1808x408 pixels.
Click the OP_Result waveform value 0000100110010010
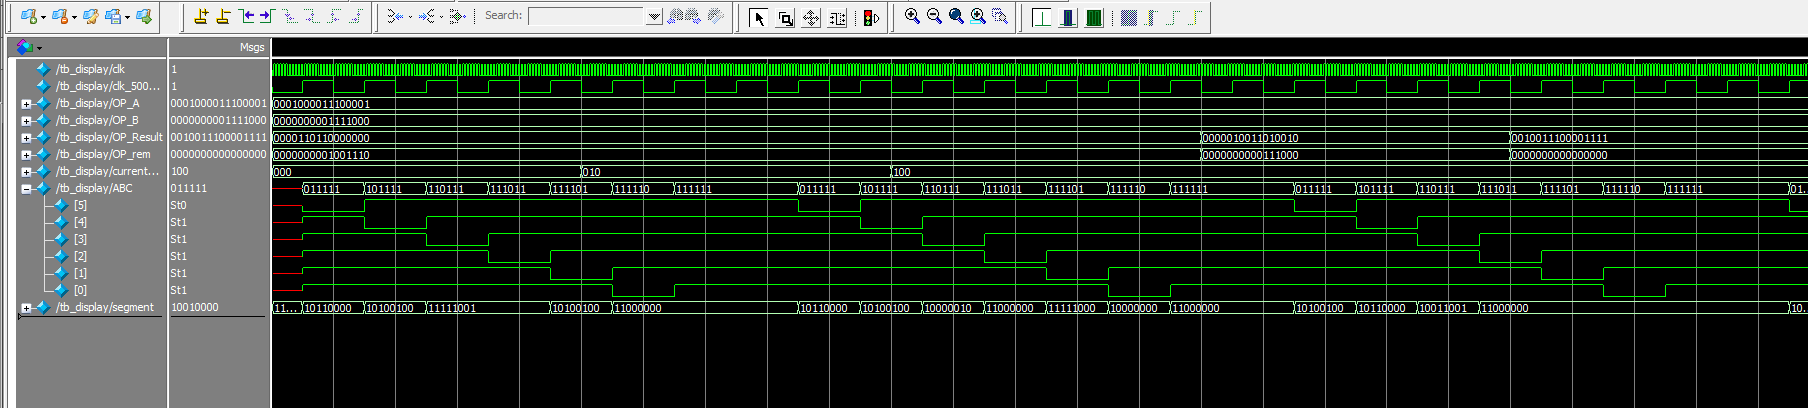coord(1250,138)
